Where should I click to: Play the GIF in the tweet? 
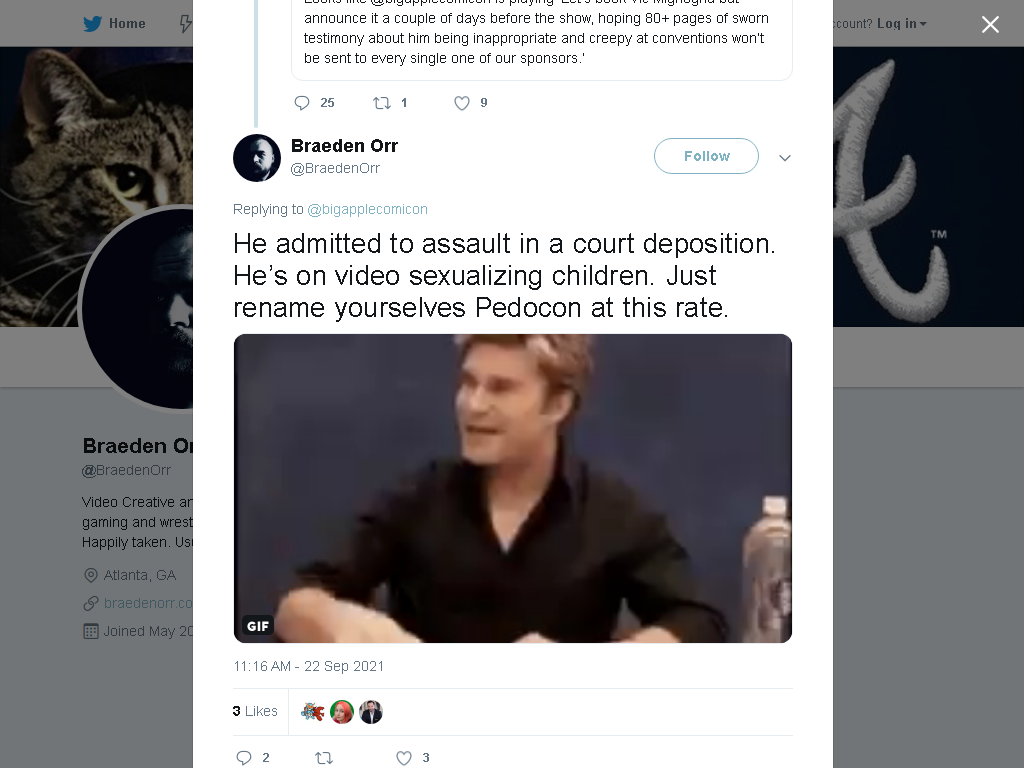tap(513, 488)
